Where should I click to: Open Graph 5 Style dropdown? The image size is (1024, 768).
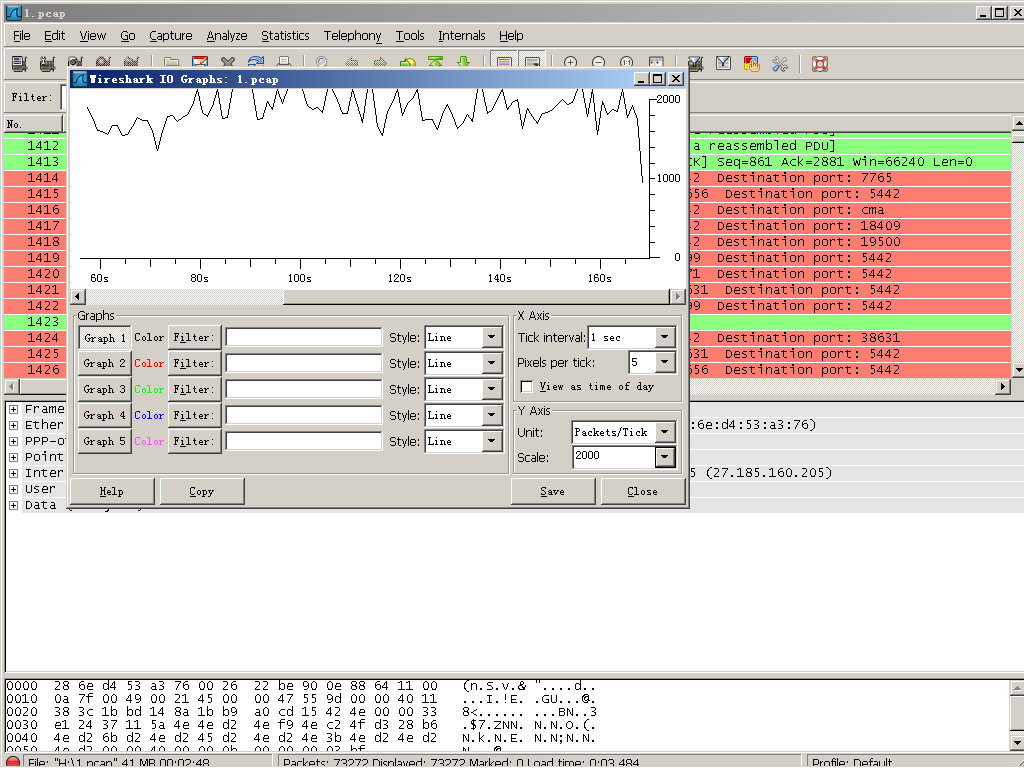[x=492, y=441]
